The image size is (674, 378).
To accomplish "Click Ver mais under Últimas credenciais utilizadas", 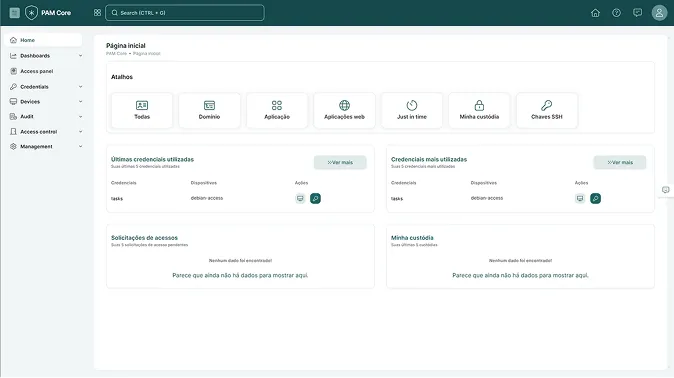I will pos(340,162).
